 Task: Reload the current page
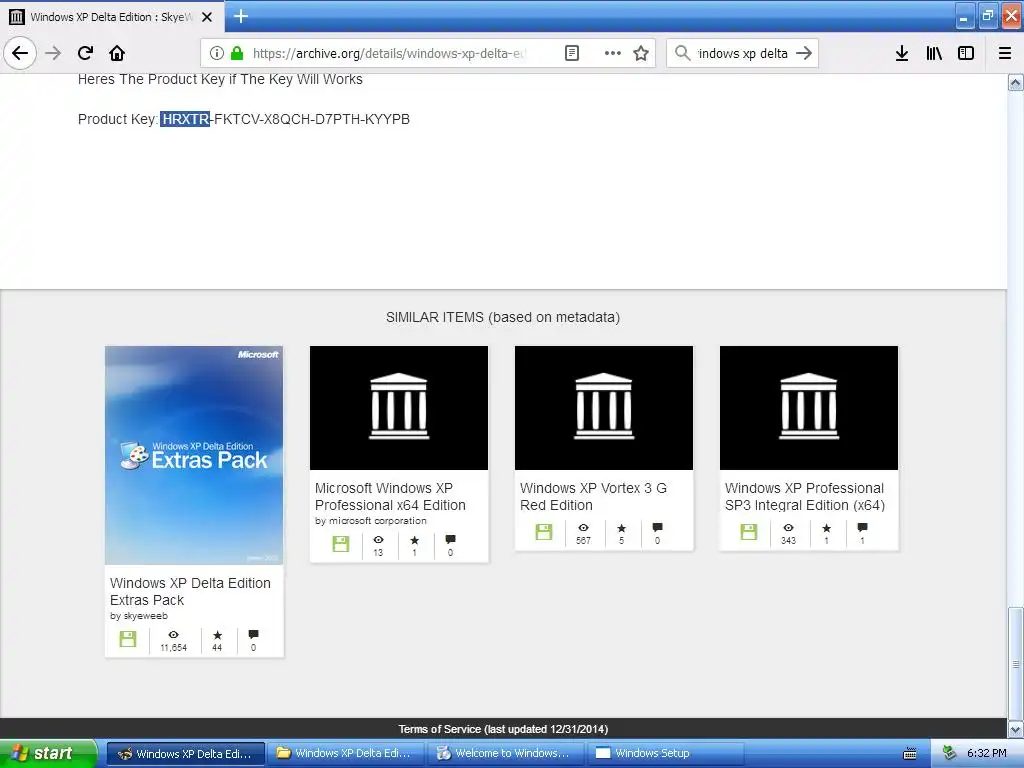(86, 53)
